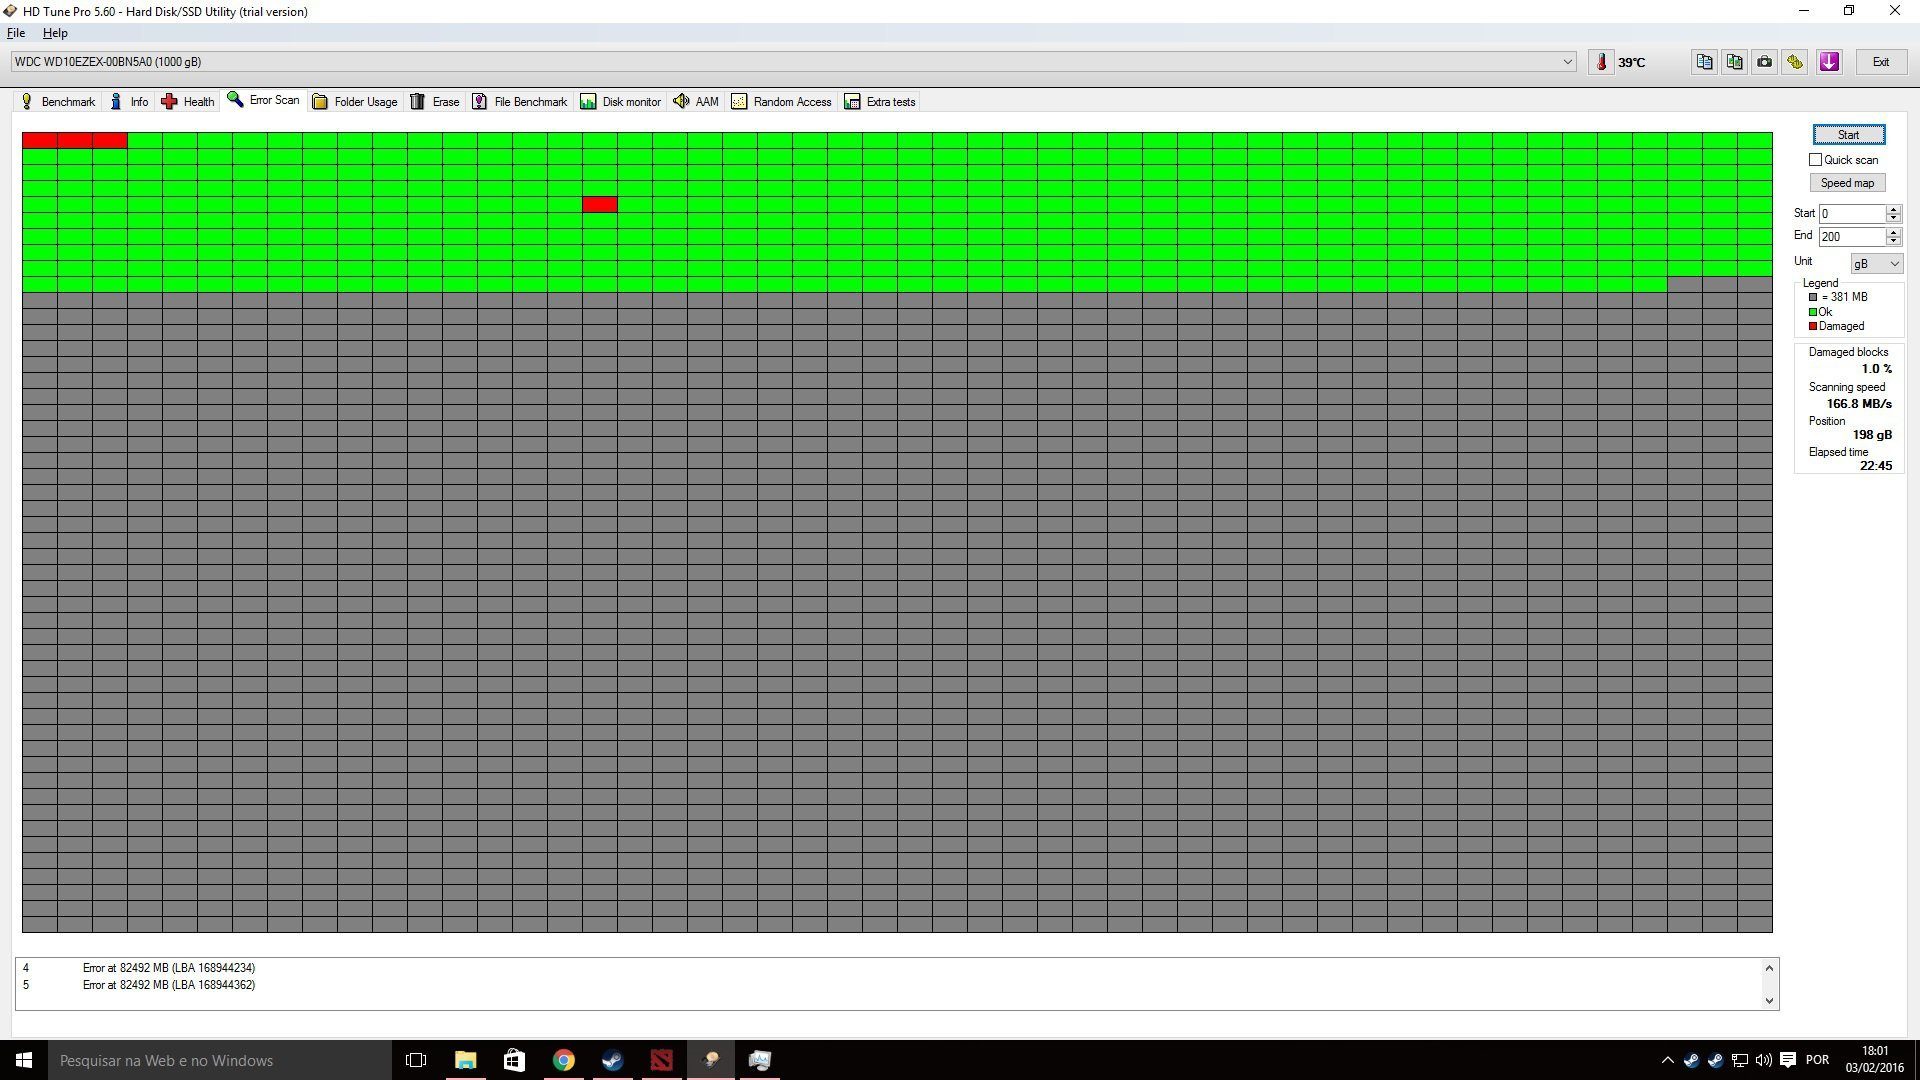Screen dimensions: 1920x1080
Task: Open the File menu
Action: [16, 33]
